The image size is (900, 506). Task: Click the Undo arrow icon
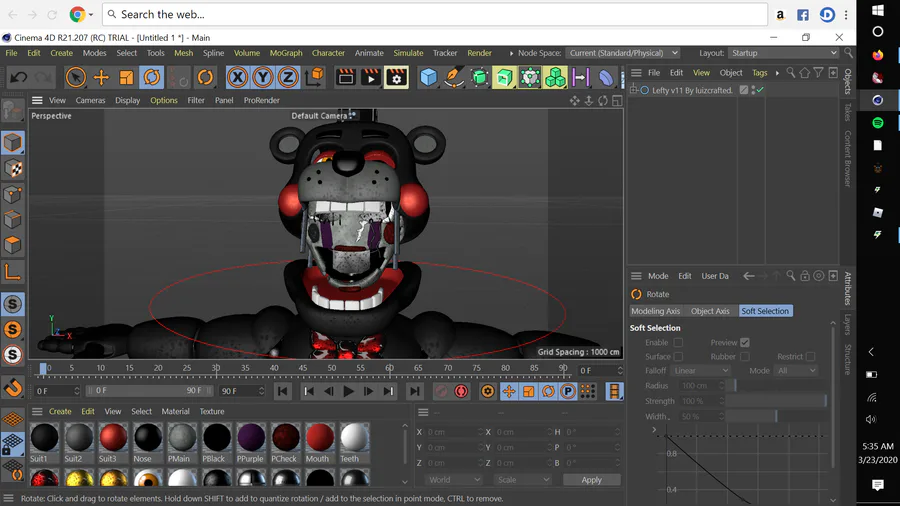[19, 78]
